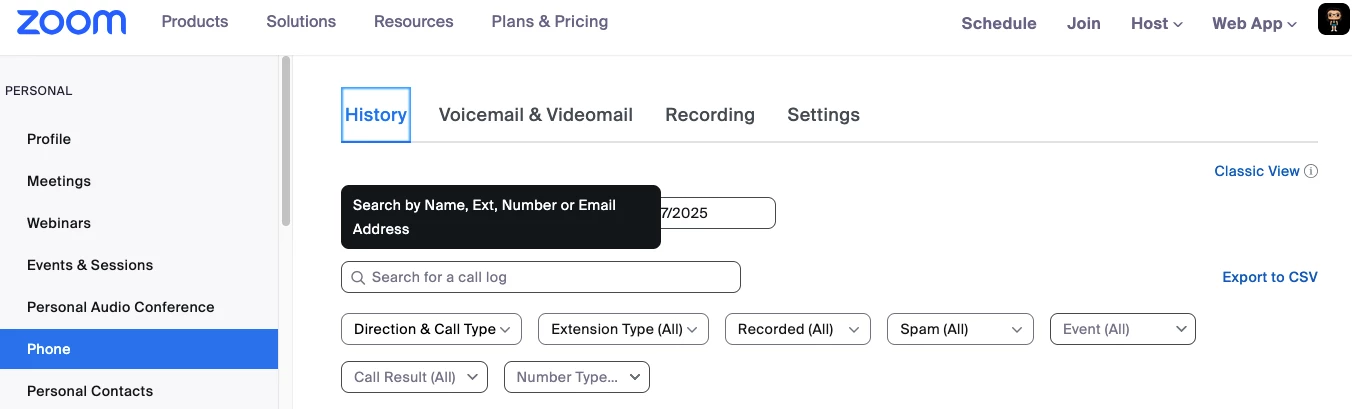Open the user profile avatar
The height and width of the screenshot is (409, 1352).
click(x=1334, y=20)
